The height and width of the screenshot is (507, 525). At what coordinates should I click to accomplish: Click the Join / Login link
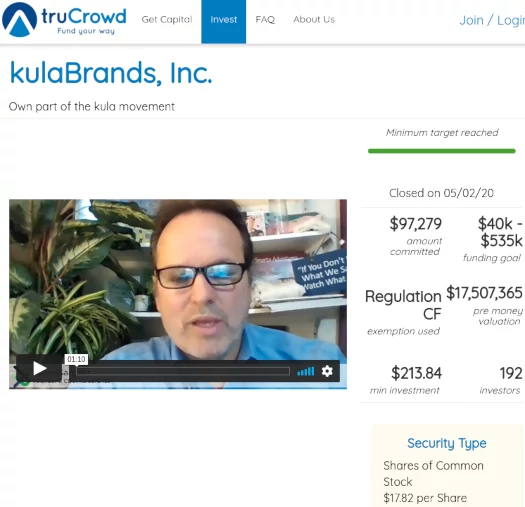pyautogui.click(x=492, y=20)
